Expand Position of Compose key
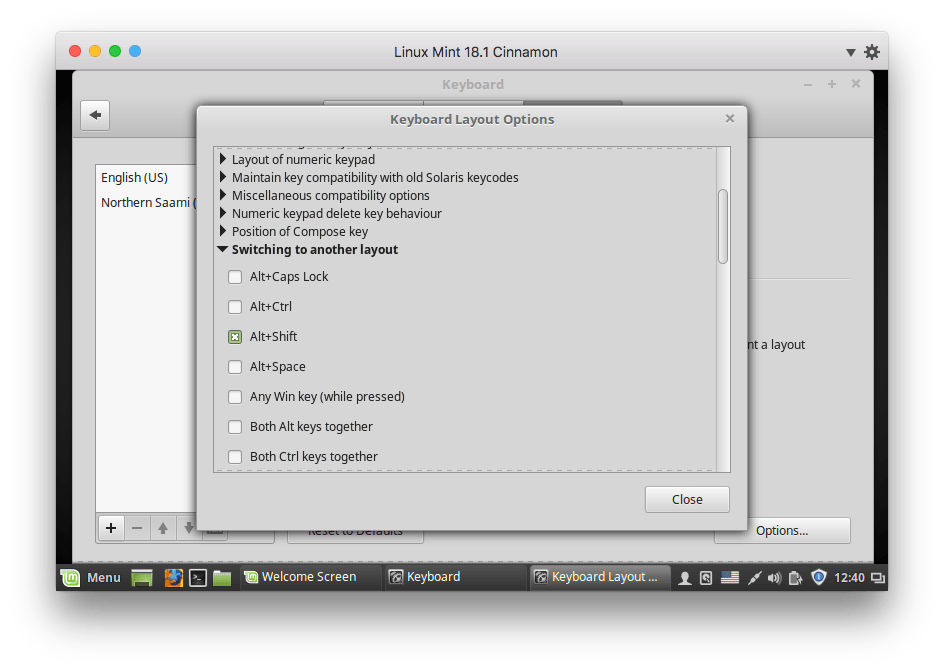This screenshot has height=671, width=944. [223, 231]
